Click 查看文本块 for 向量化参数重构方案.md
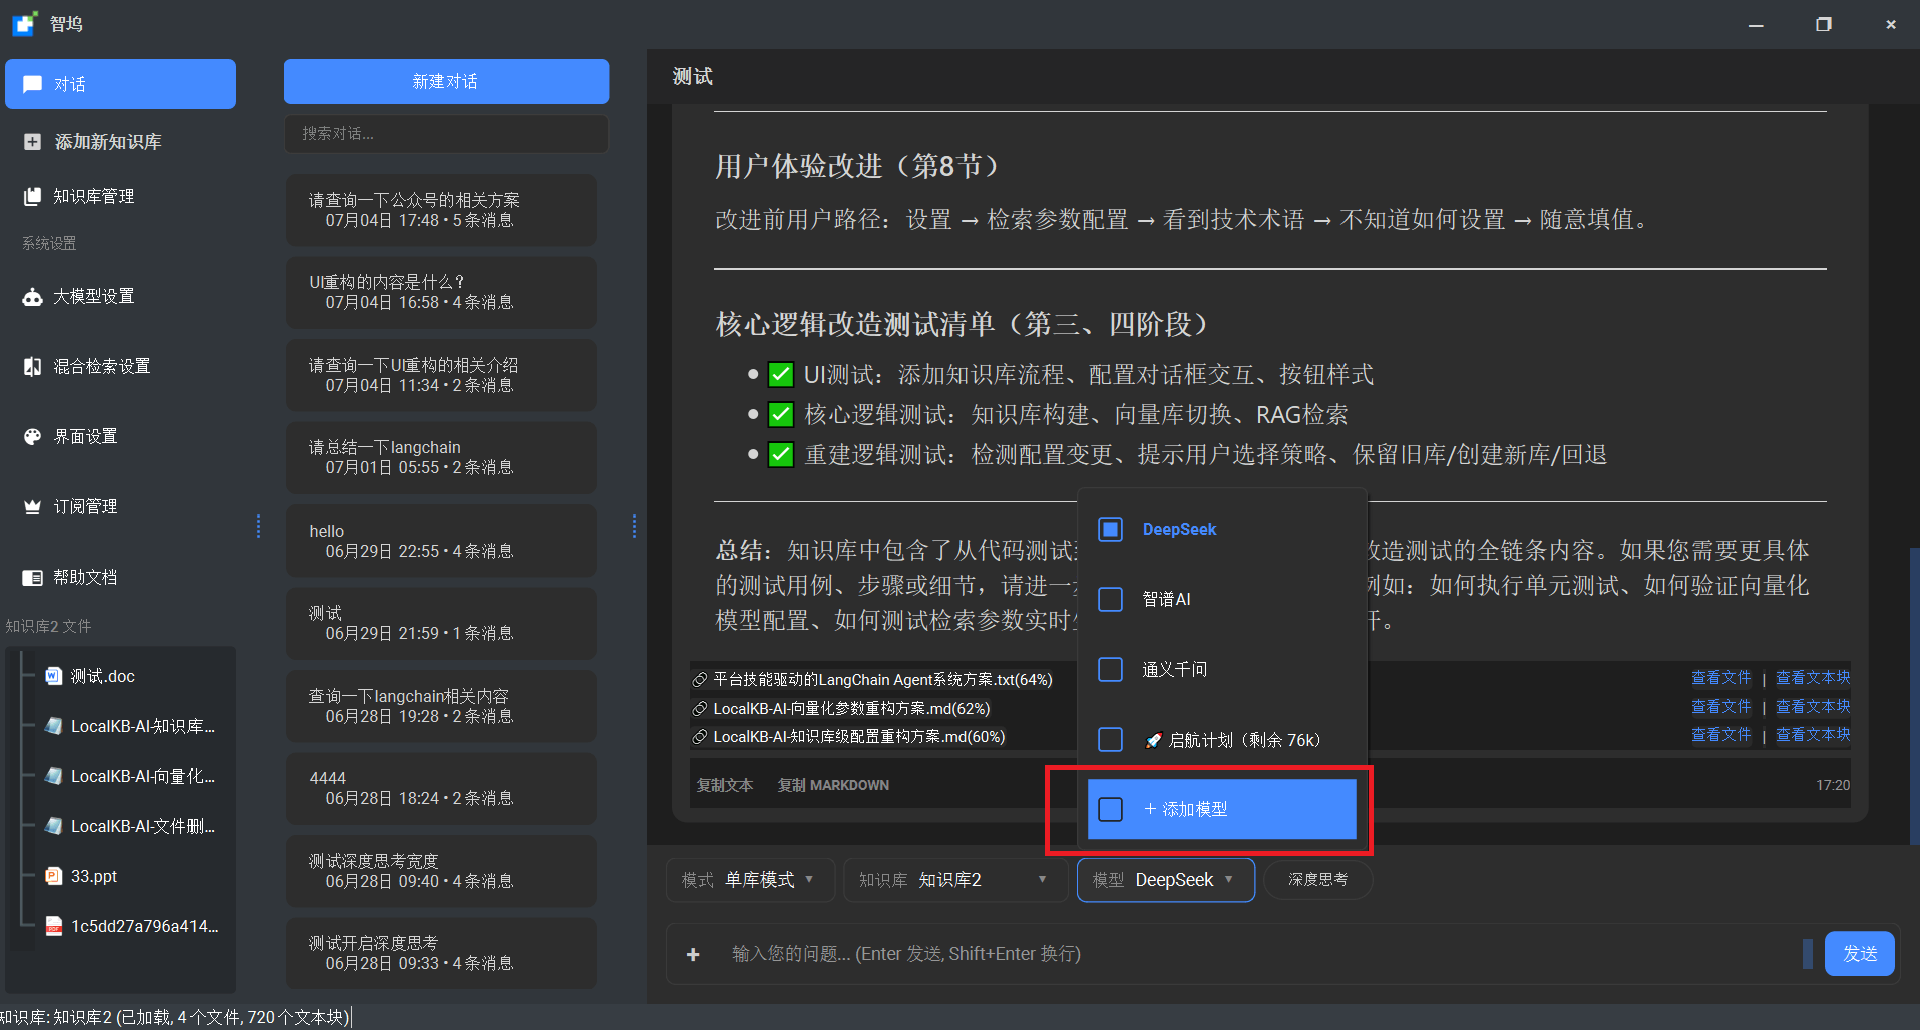The height and width of the screenshot is (1030, 1920). point(1813,707)
